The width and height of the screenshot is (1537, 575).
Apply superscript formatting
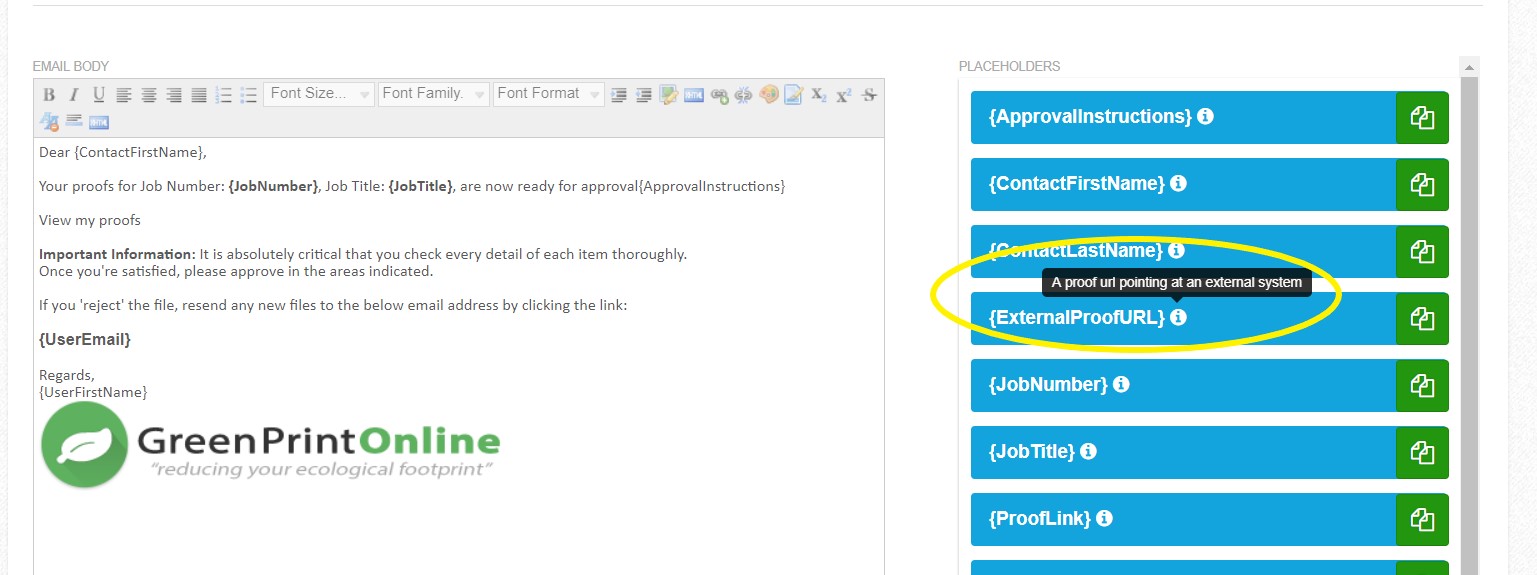click(x=844, y=95)
